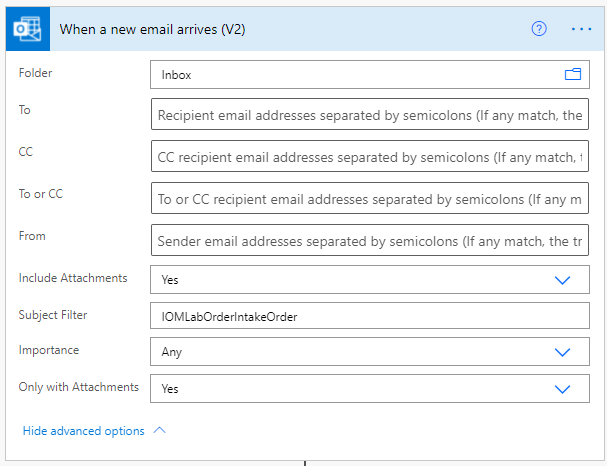Image resolution: width=607 pixels, height=466 pixels.
Task: Click the Subject Filter label
Action: pyautogui.click(x=53, y=315)
